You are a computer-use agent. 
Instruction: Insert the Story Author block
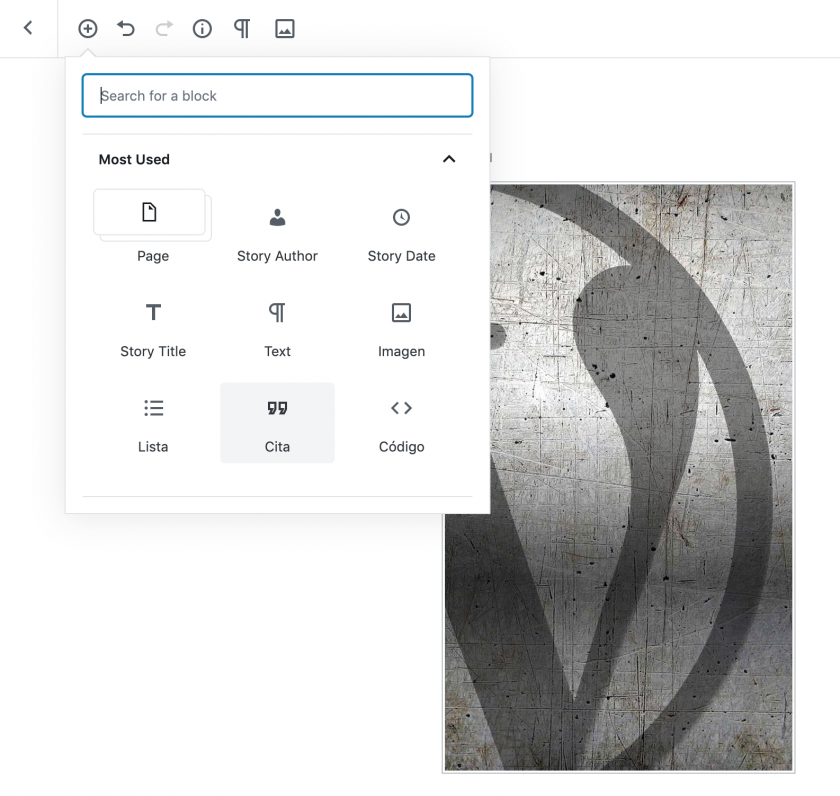(x=277, y=232)
